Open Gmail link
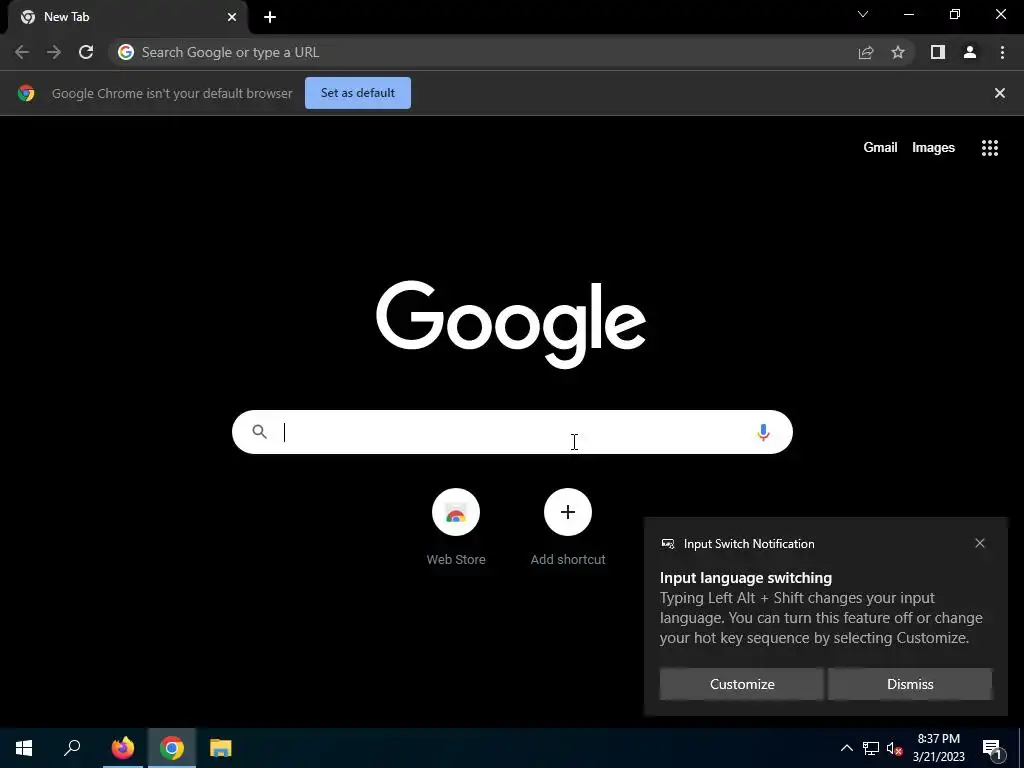 pos(880,148)
